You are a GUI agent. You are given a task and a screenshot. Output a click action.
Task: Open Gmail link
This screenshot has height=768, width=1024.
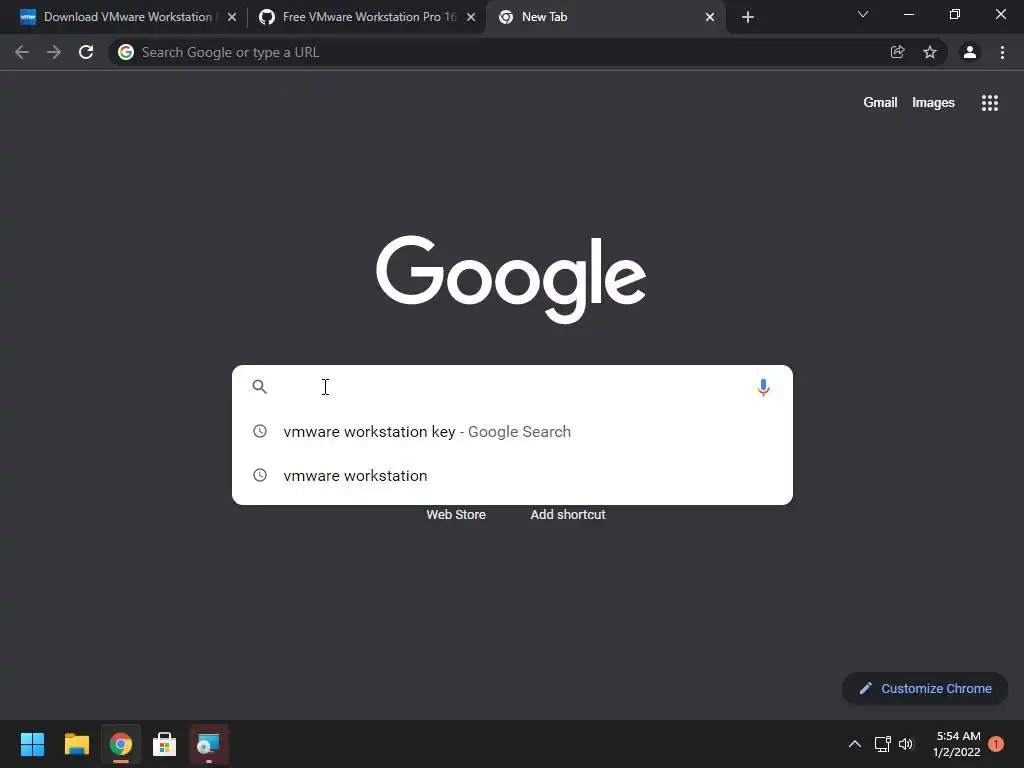coord(880,103)
